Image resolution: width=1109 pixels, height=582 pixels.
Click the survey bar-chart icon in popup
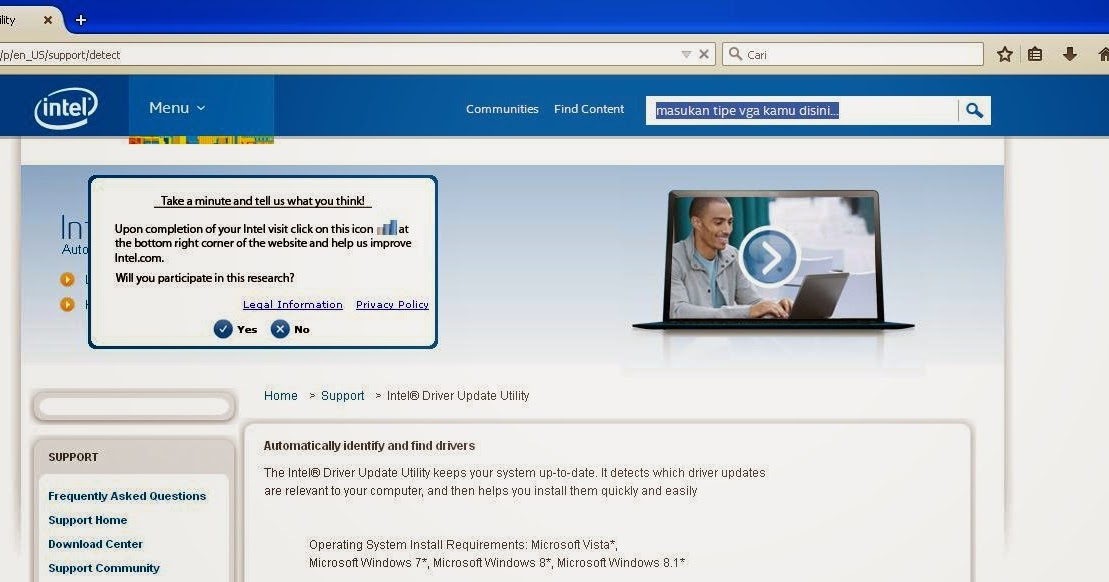click(x=387, y=228)
